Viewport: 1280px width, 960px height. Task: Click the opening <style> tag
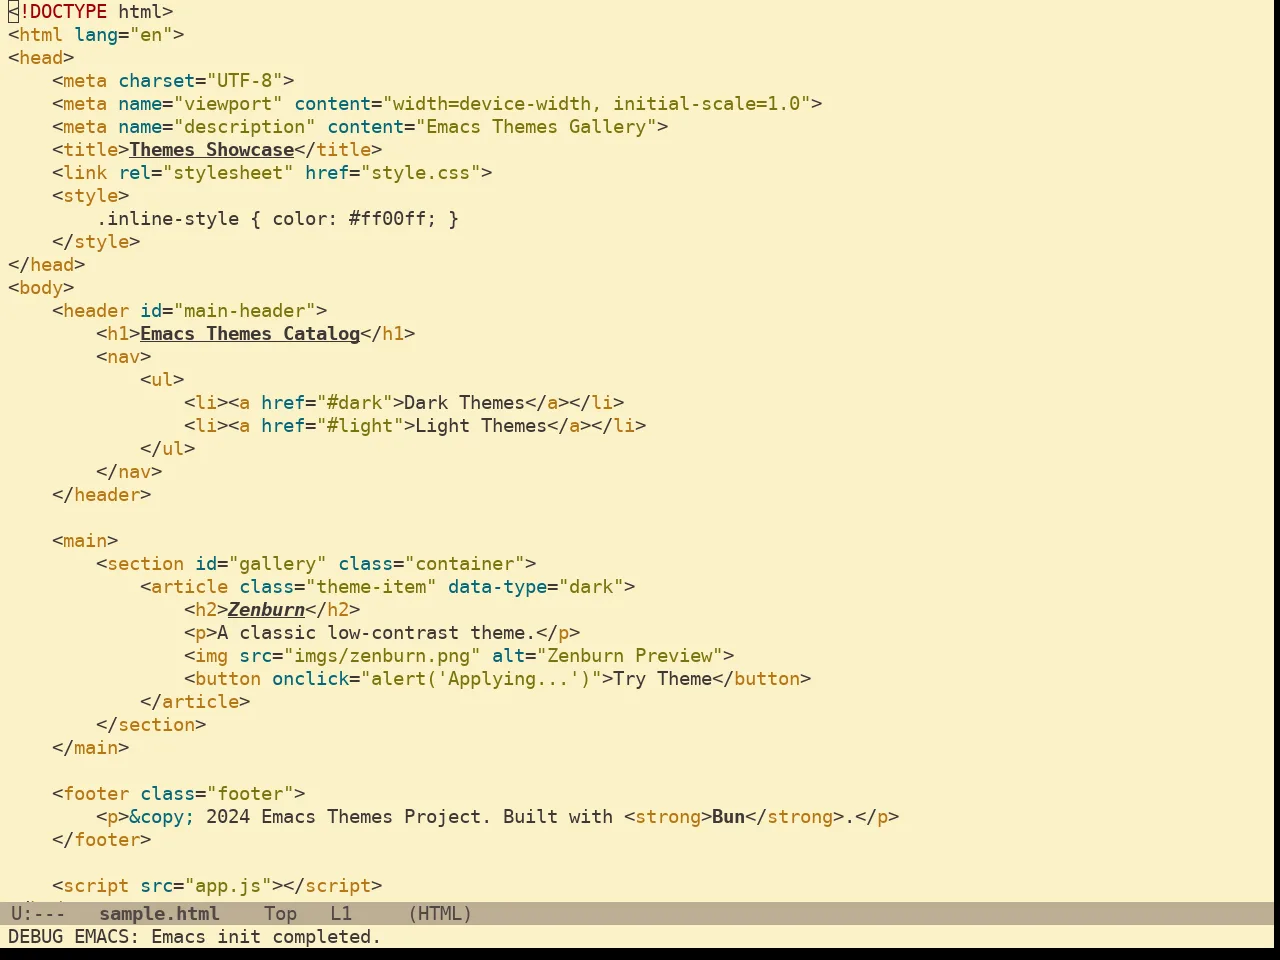pyautogui.click(x=91, y=196)
